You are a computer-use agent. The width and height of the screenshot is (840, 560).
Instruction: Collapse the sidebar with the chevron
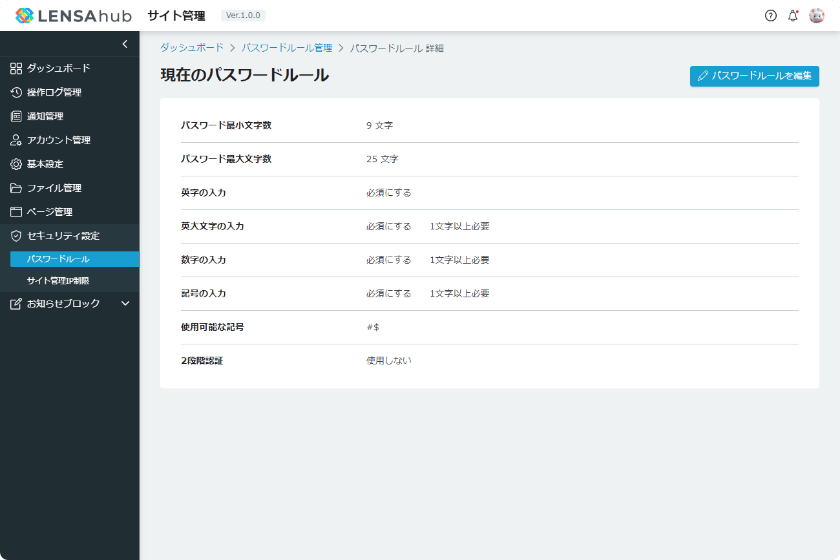[x=125, y=44]
